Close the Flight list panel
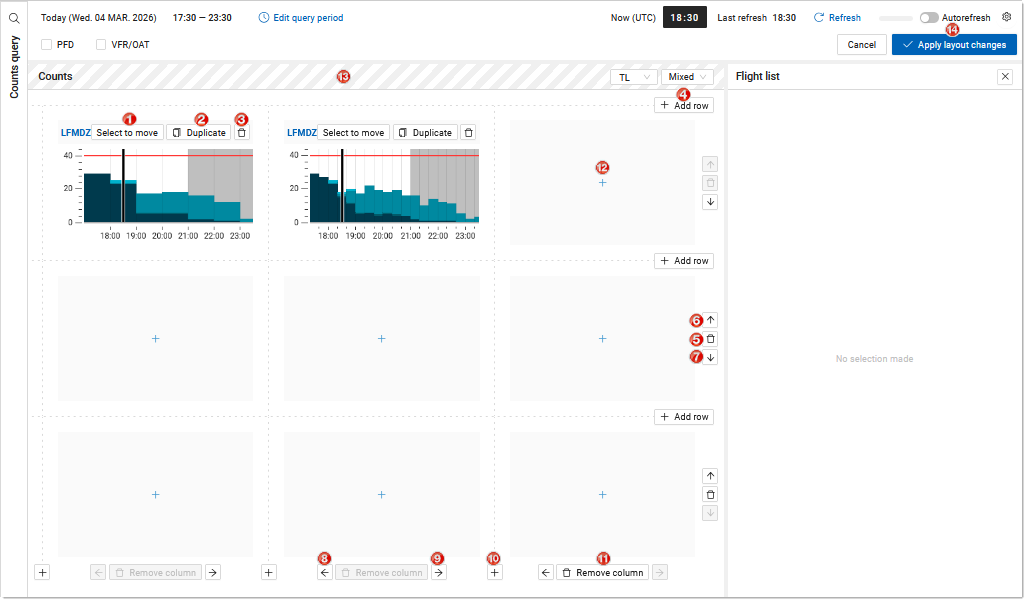Screen dimensions: 1027x602 click(1005, 77)
